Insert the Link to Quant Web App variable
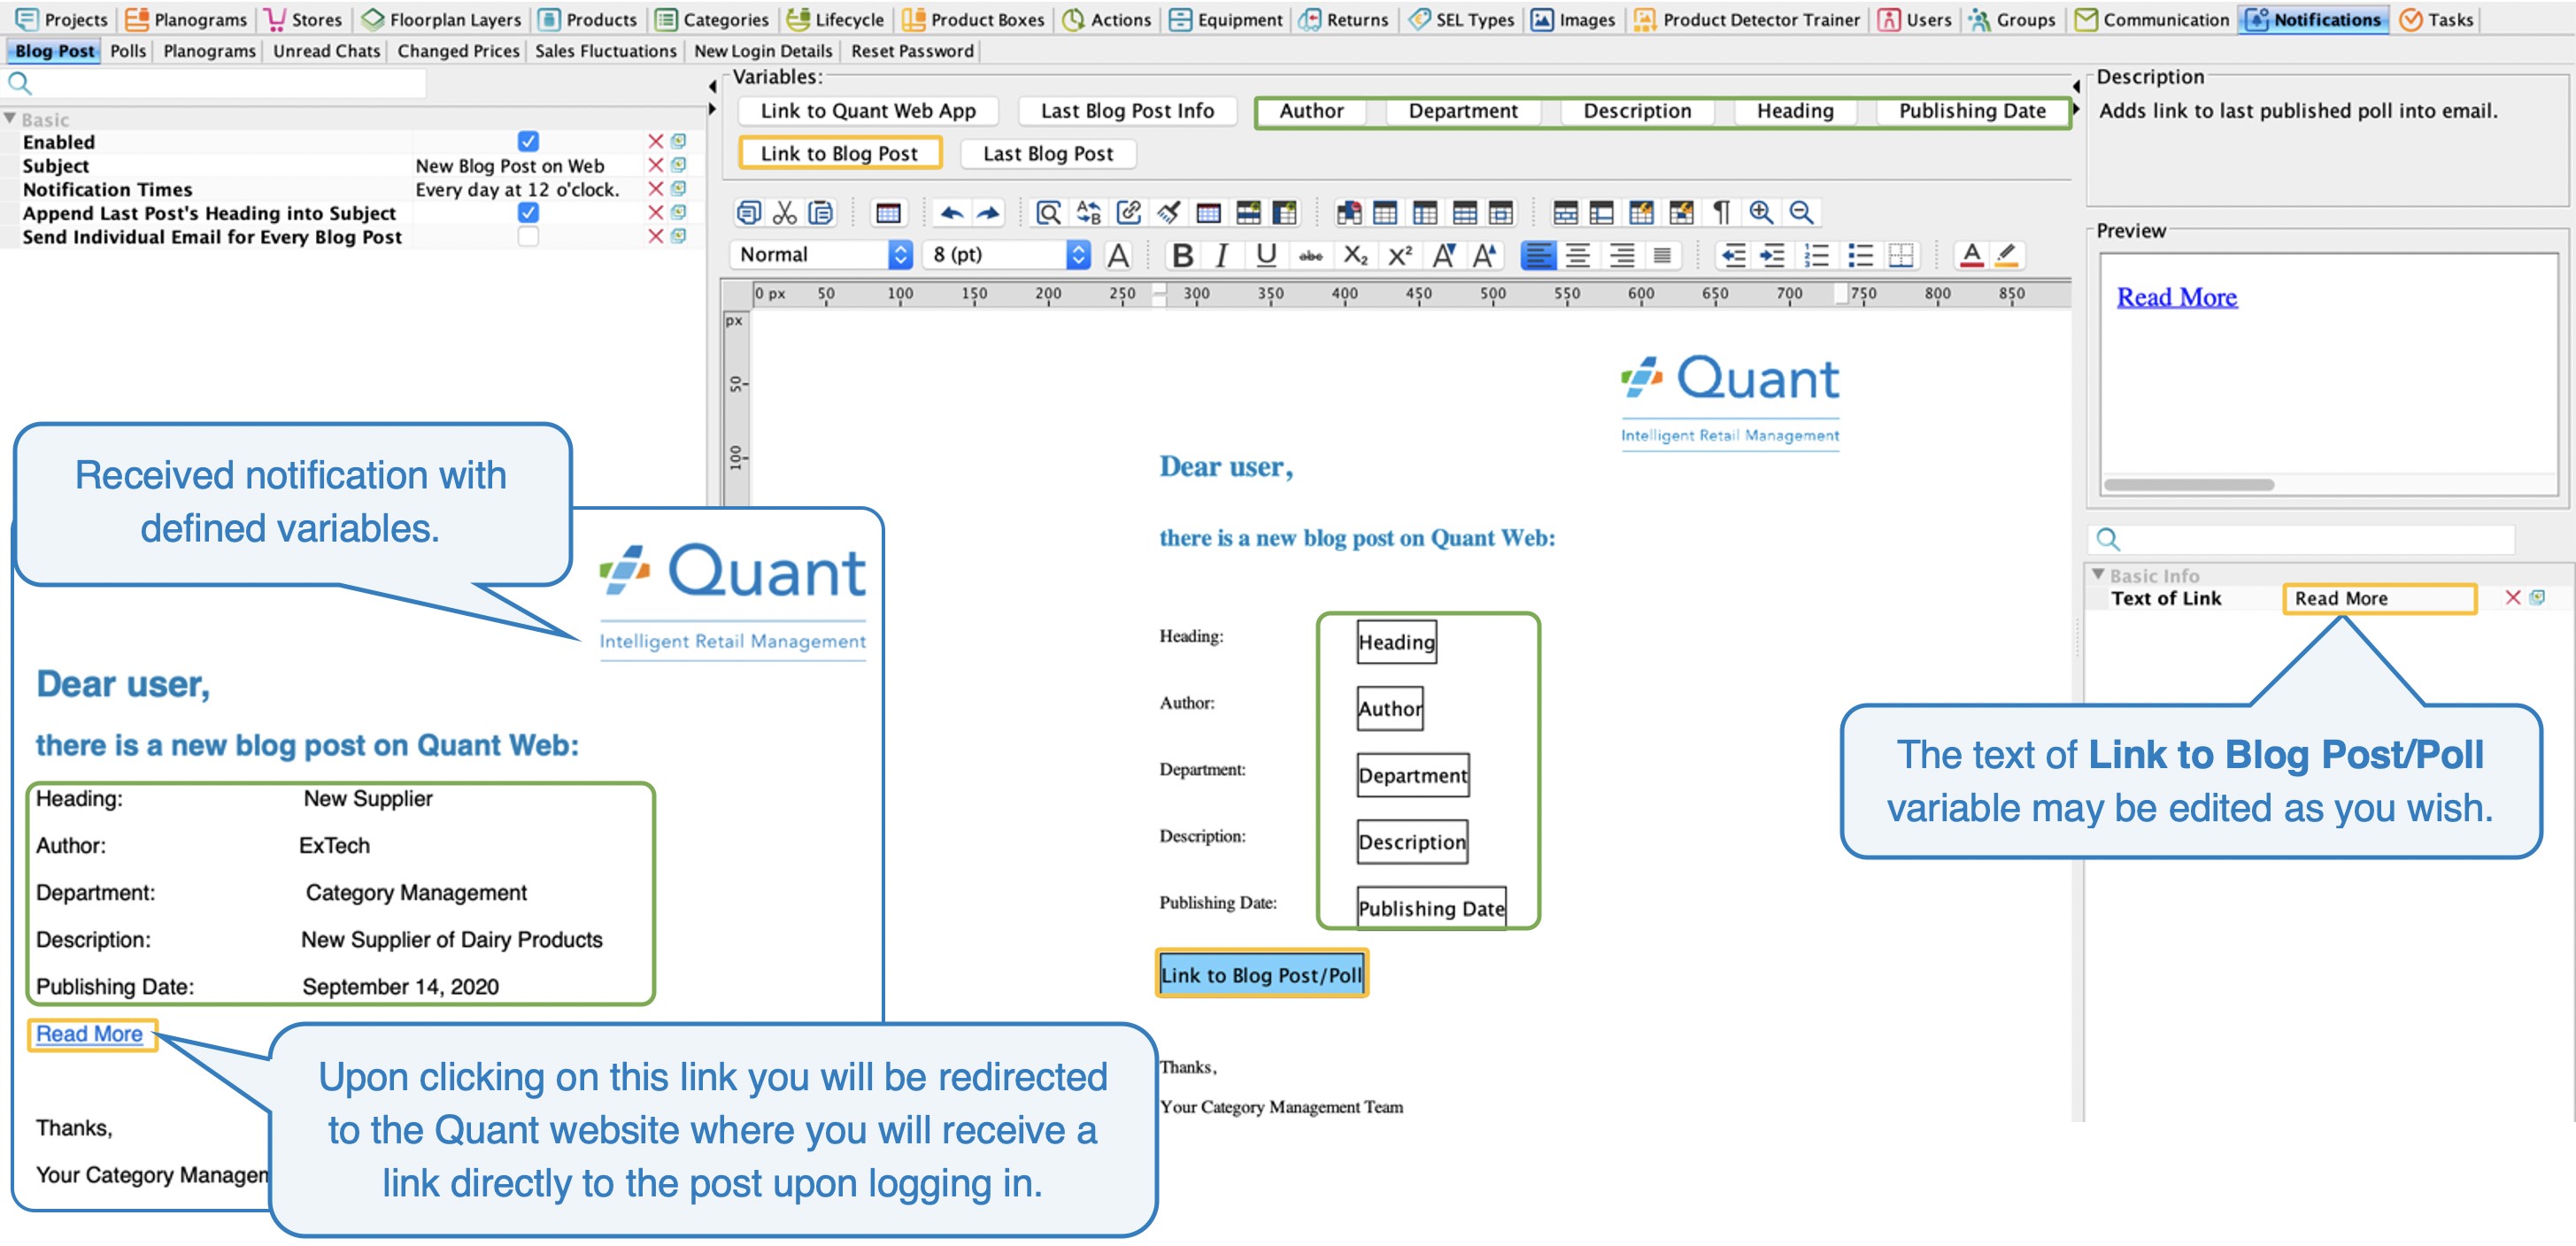 click(x=868, y=111)
